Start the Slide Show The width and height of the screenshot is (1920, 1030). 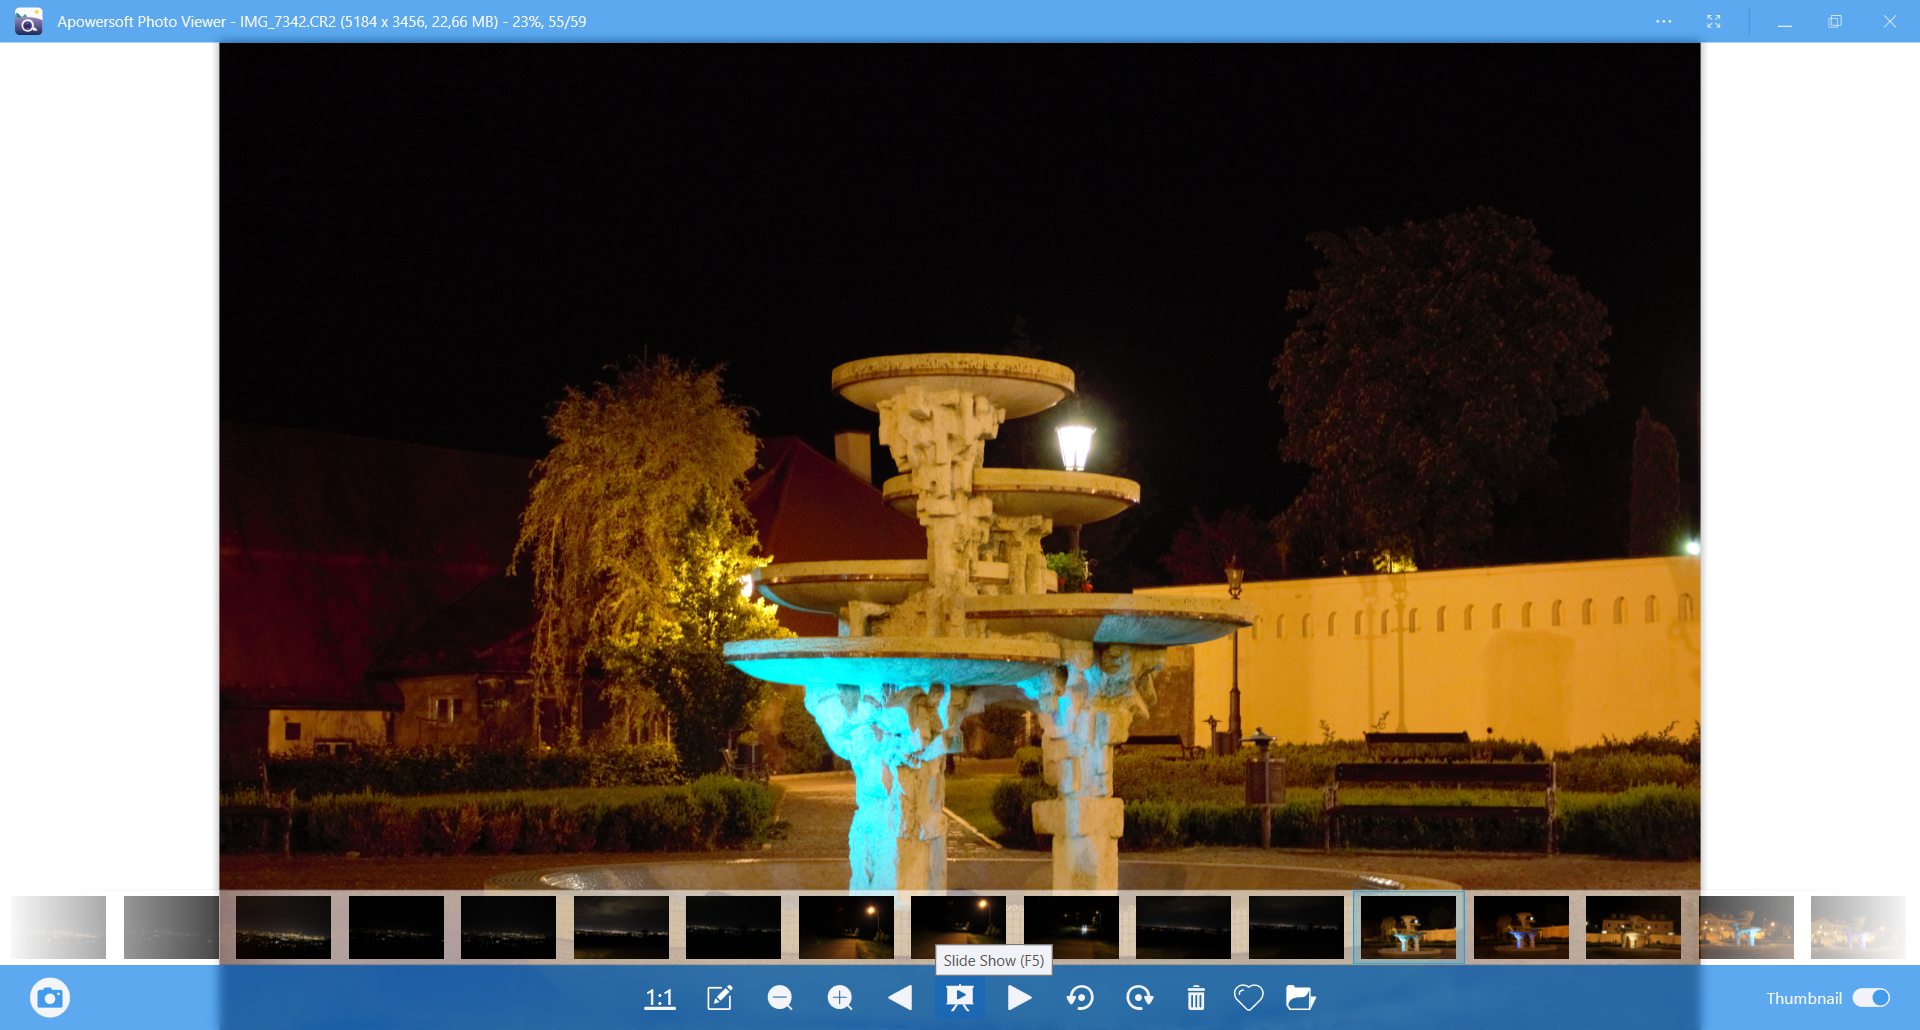(x=960, y=997)
